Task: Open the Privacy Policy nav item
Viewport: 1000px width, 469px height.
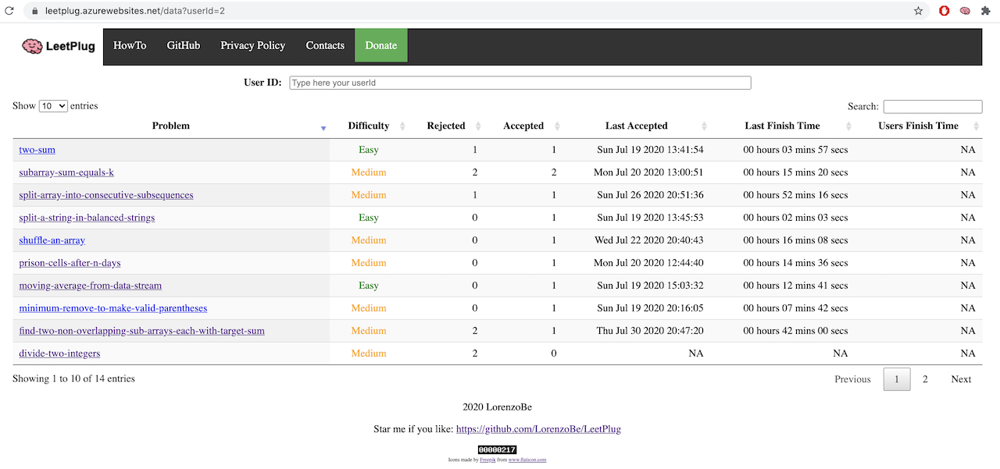Action: click(x=253, y=46)
